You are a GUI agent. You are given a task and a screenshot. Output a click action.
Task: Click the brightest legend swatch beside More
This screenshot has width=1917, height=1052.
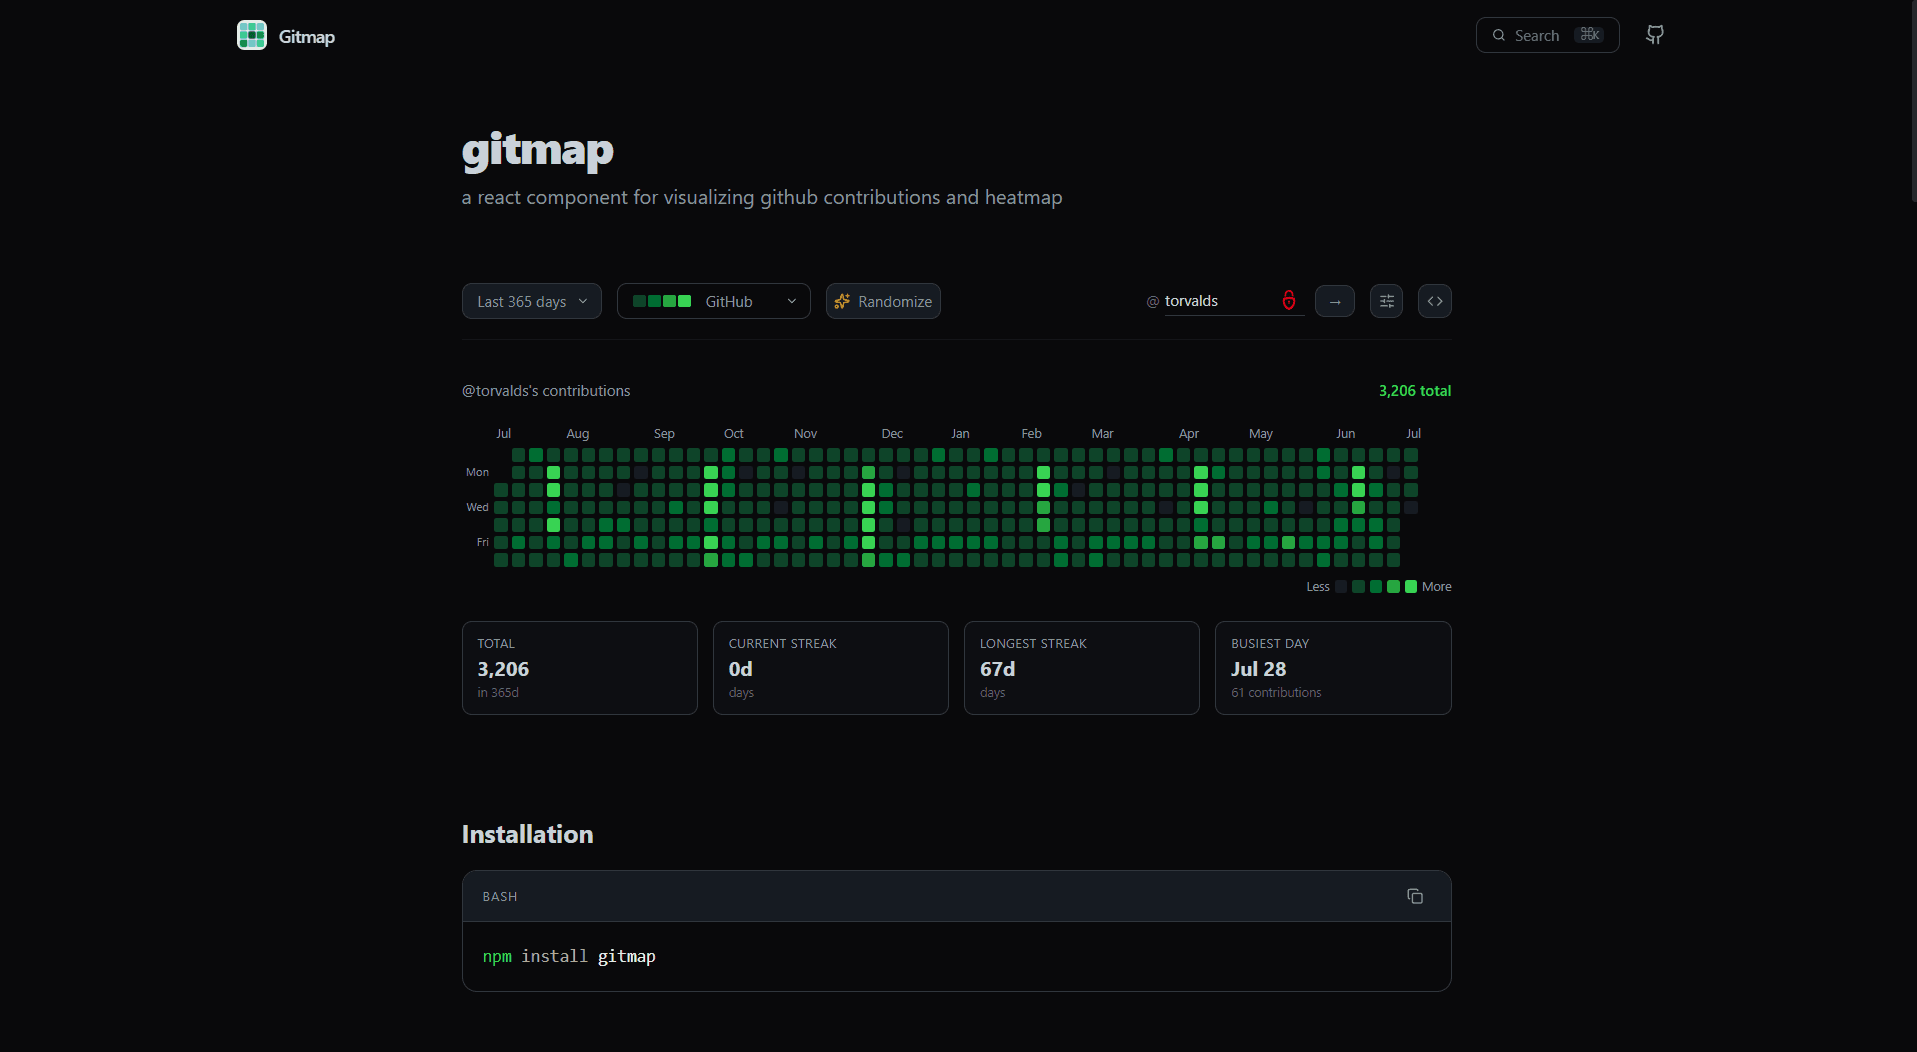click(x=1410, y=587)
